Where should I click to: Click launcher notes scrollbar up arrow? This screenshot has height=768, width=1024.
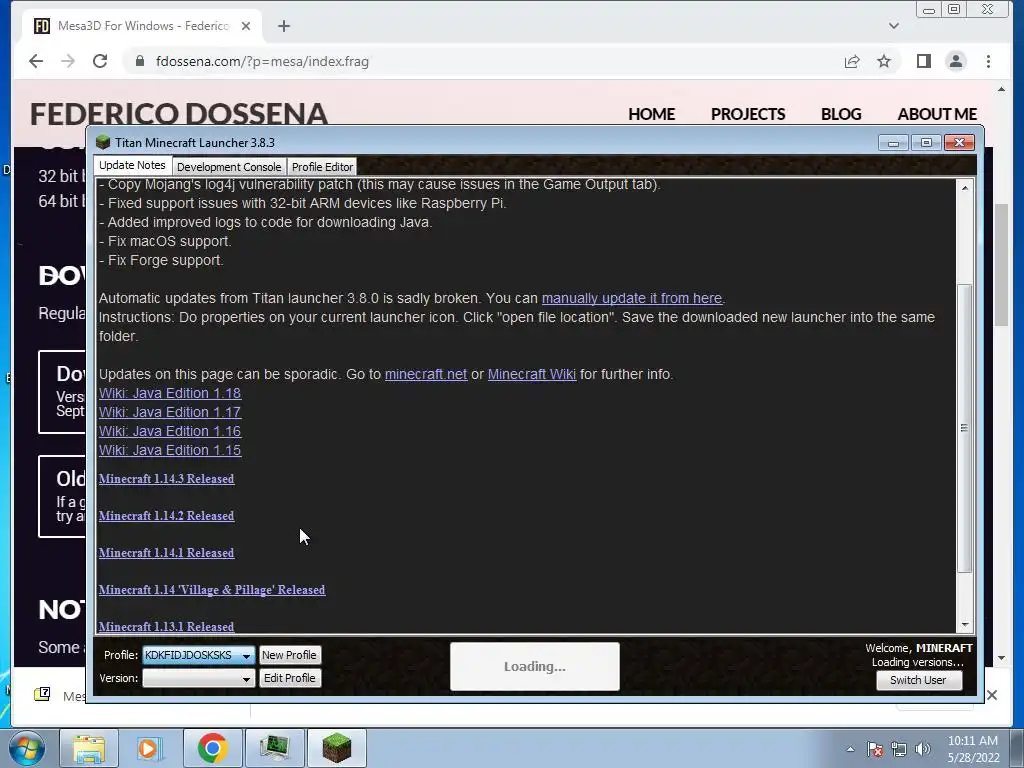pos(965,189)
